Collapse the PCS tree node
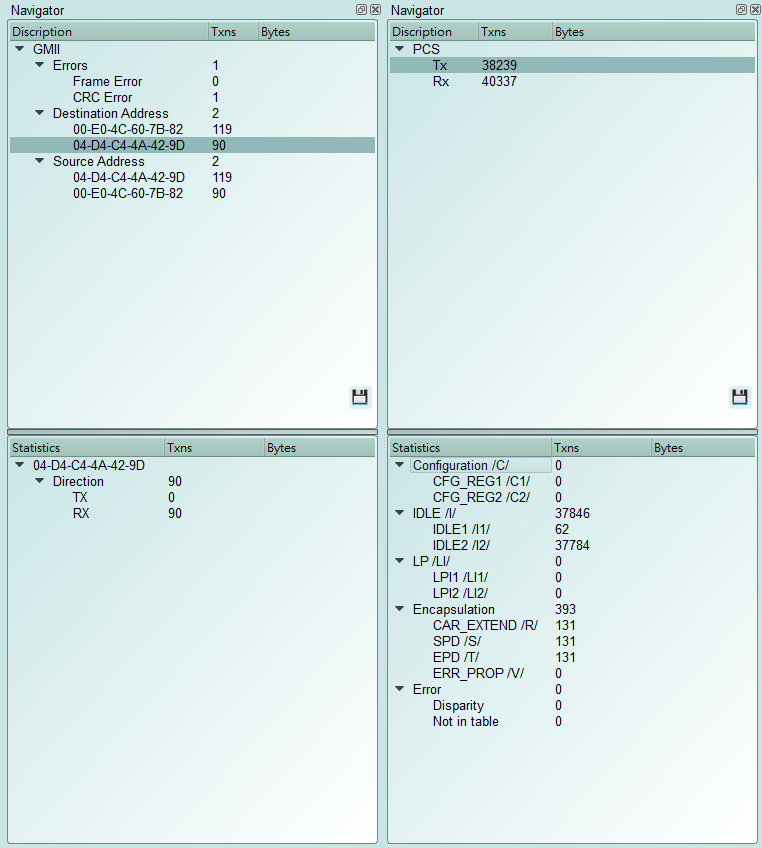762x848 pixels. point(400,49)
